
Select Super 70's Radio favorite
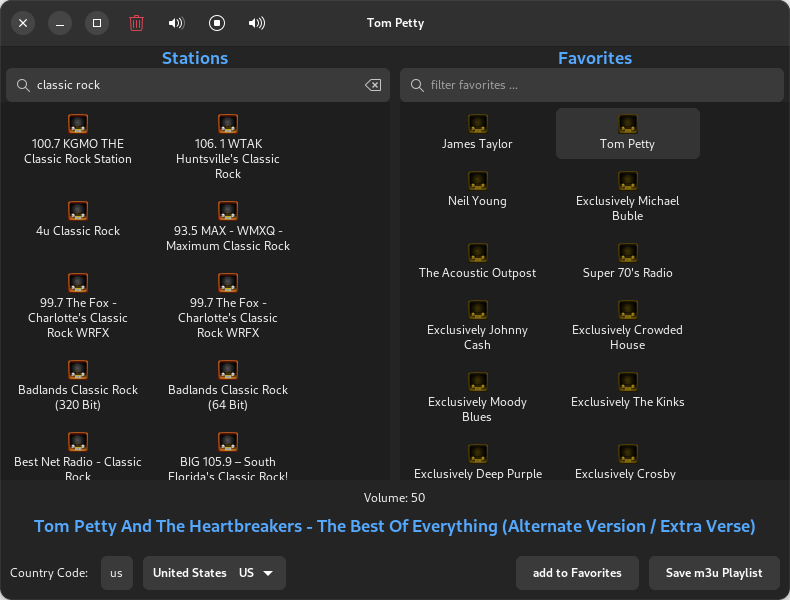(627, 262)
